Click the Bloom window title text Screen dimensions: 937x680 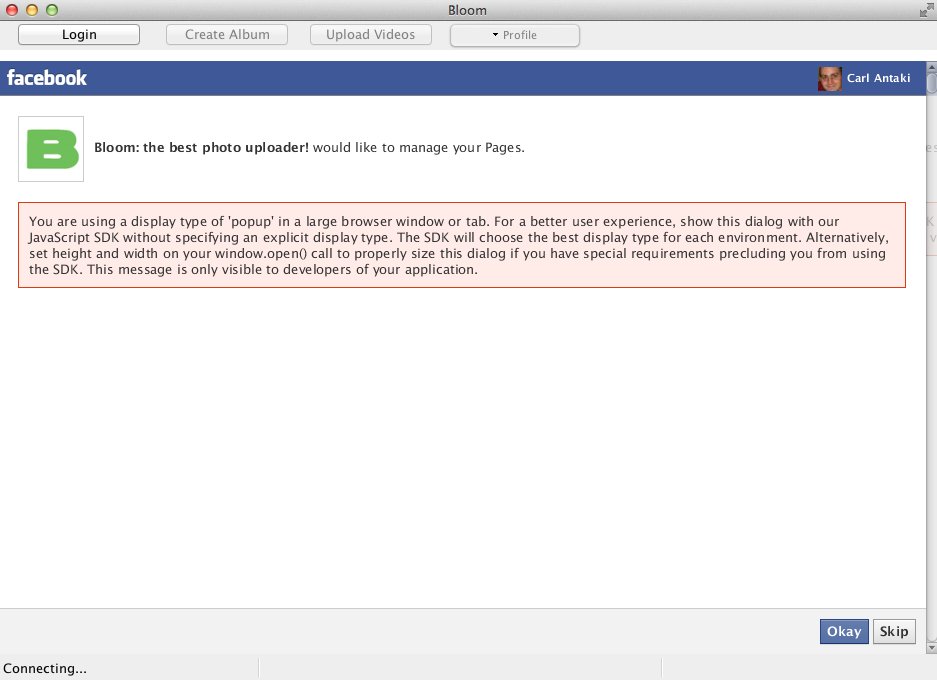click(468, 10)
